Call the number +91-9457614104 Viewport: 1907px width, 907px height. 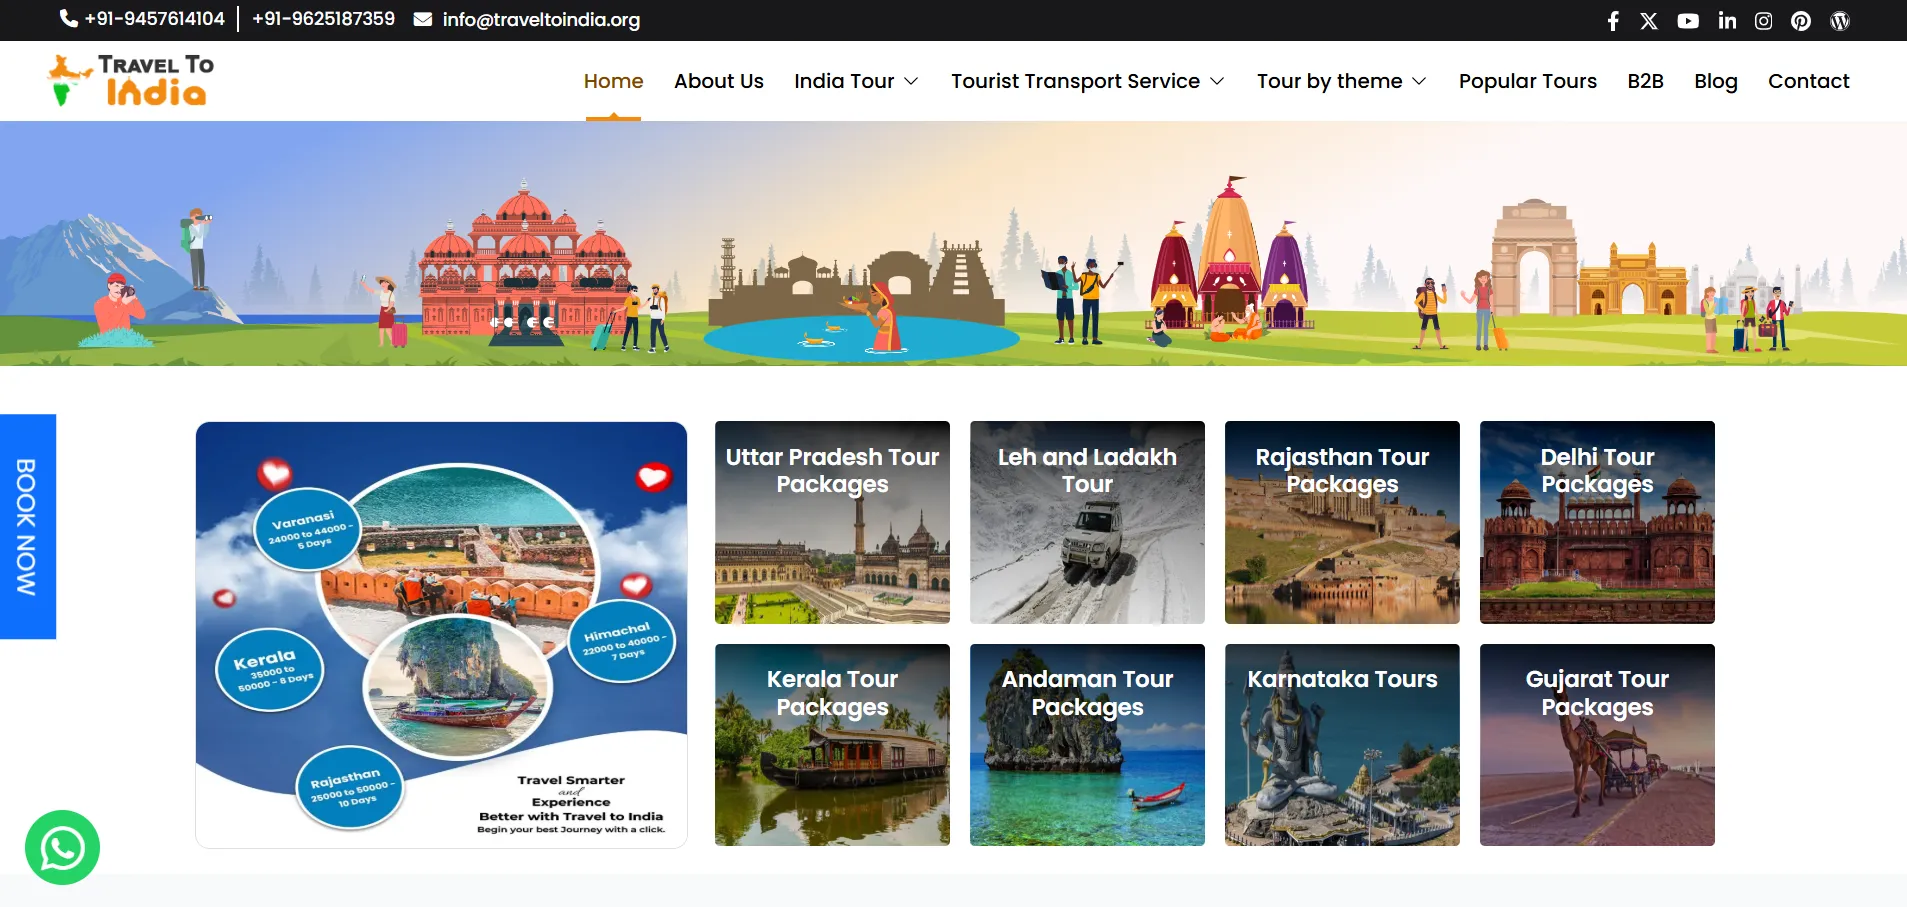pyautogui.click(x=154, y=19)
